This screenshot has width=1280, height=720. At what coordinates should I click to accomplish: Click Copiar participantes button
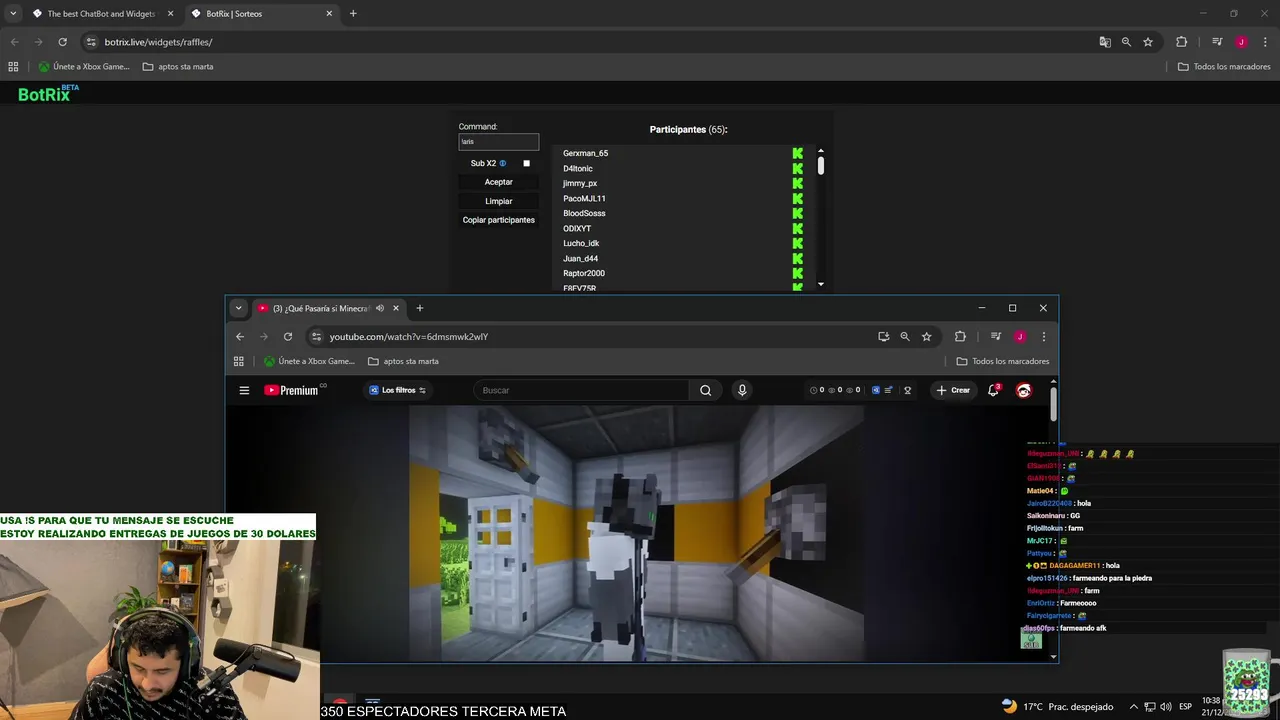point(498,220)
